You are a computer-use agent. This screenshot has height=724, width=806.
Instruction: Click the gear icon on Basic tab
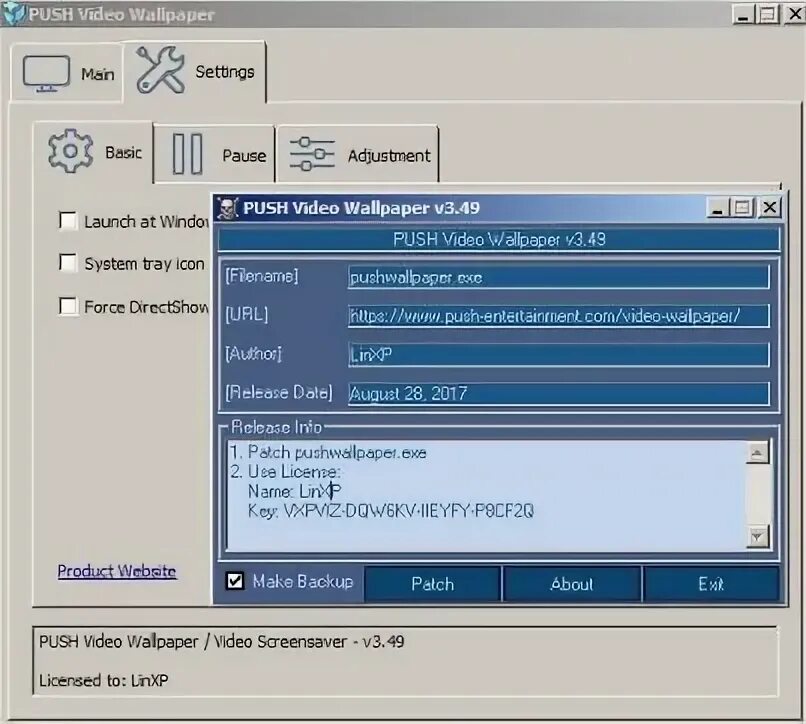(70, 151)
